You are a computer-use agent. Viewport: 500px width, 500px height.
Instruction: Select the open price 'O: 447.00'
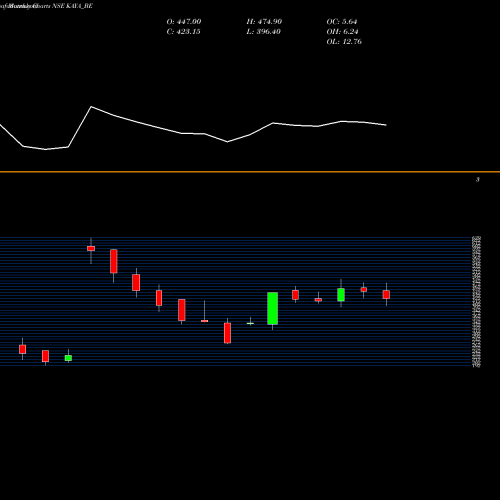tap(184, 22)
